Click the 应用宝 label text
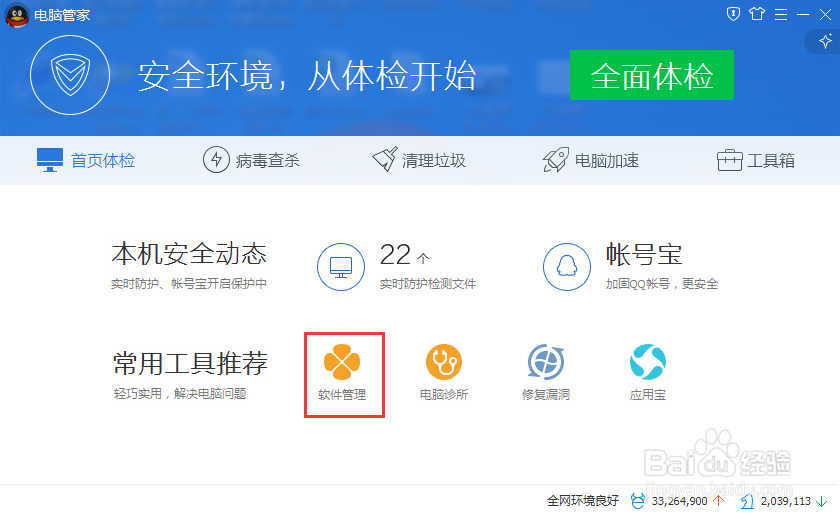This screenshot has height=519, width=840. [648, 395]
